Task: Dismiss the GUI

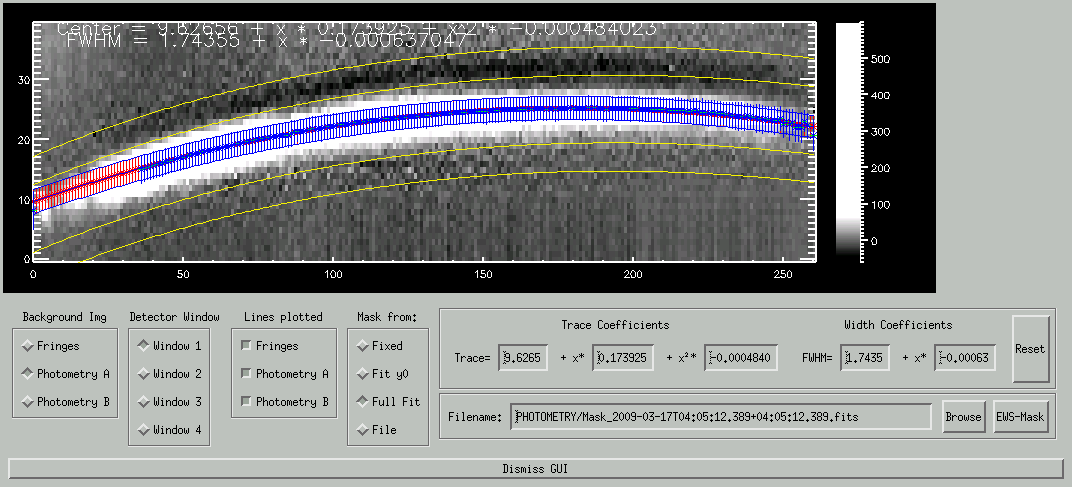Action: (x=535, y=468)
